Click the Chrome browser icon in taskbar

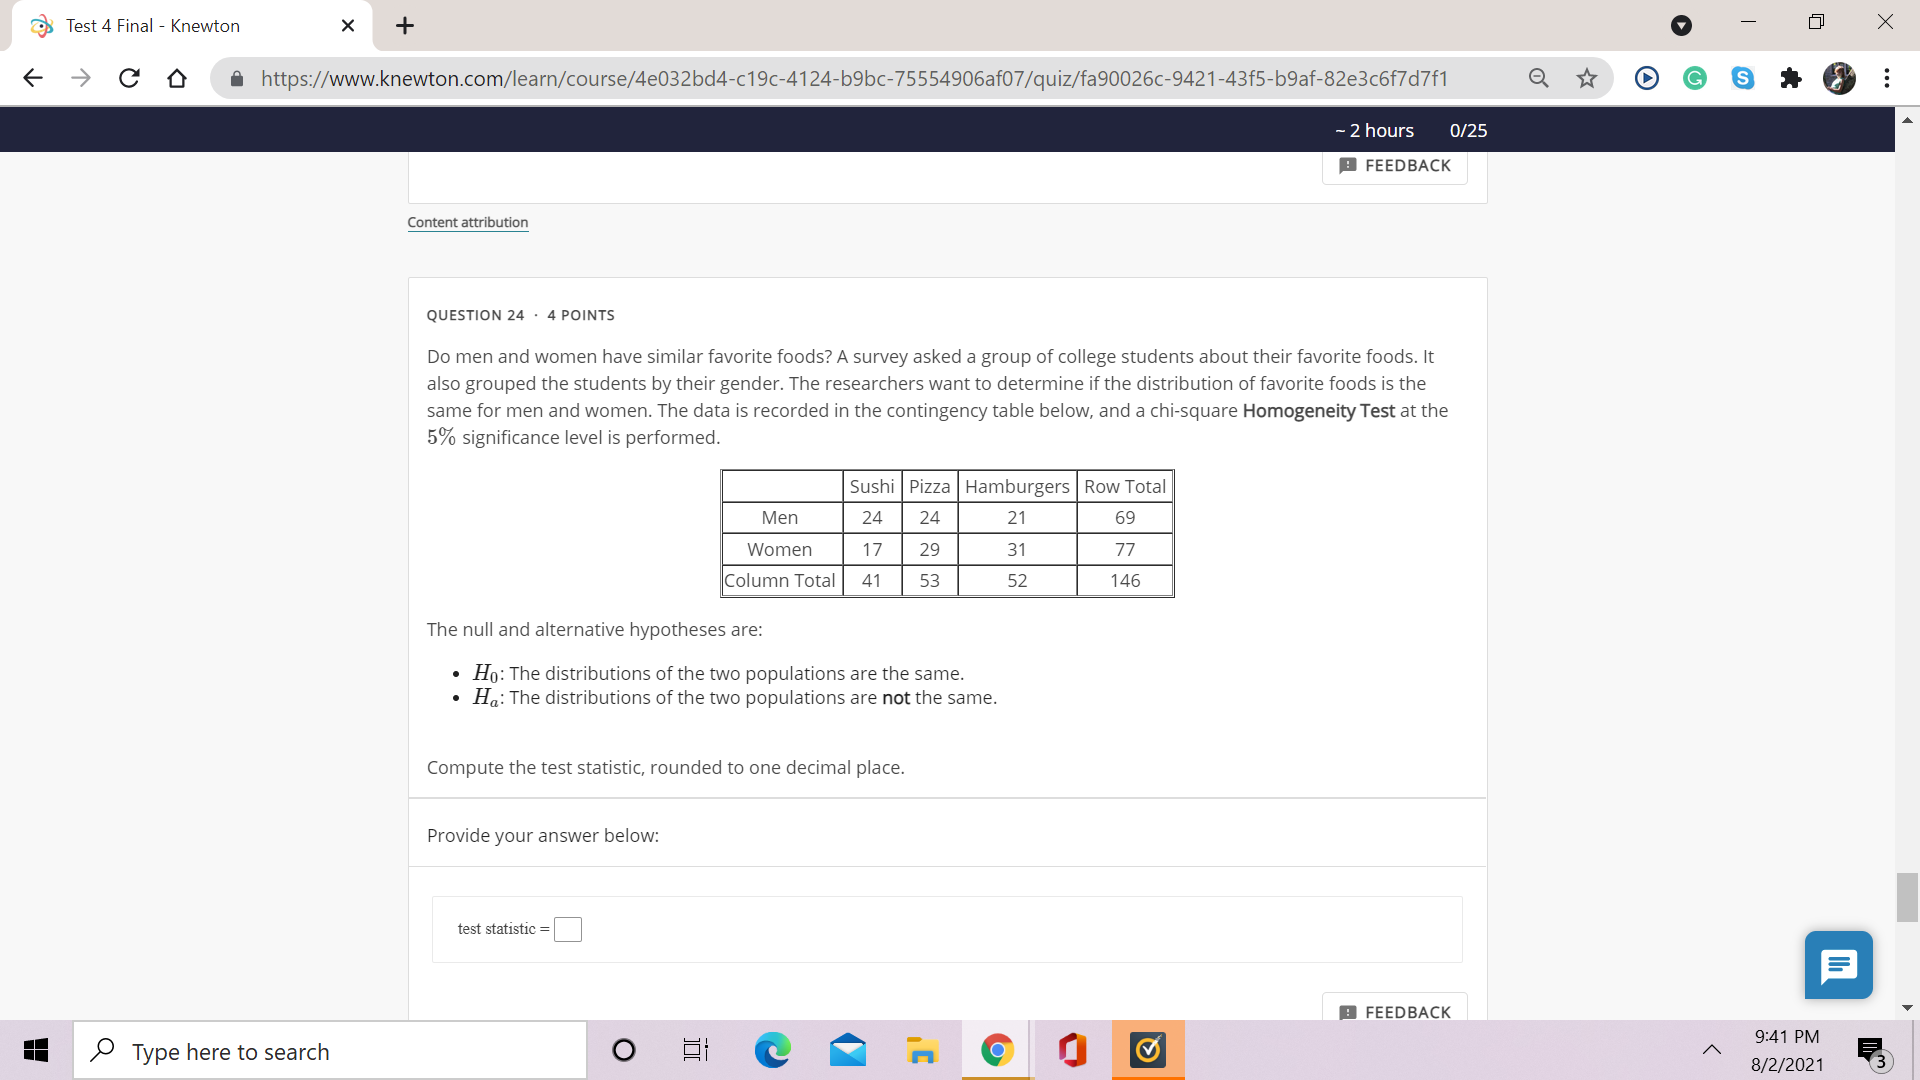click(x=996, y=1050)
